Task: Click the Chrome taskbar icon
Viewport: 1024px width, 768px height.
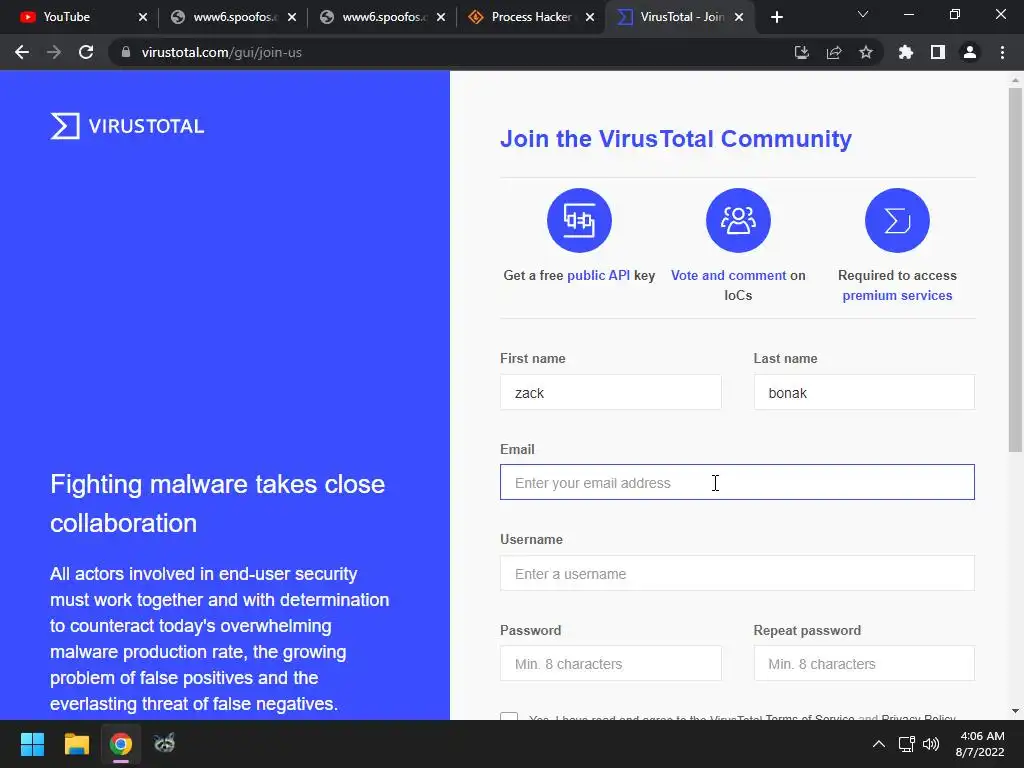Action: click(121, 744)
